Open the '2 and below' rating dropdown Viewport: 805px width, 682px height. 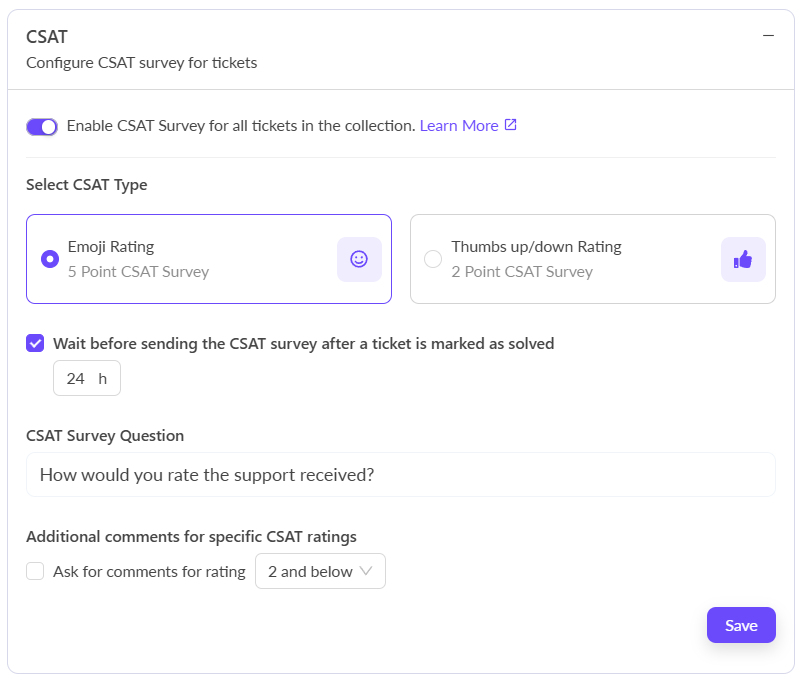(320, 572)
